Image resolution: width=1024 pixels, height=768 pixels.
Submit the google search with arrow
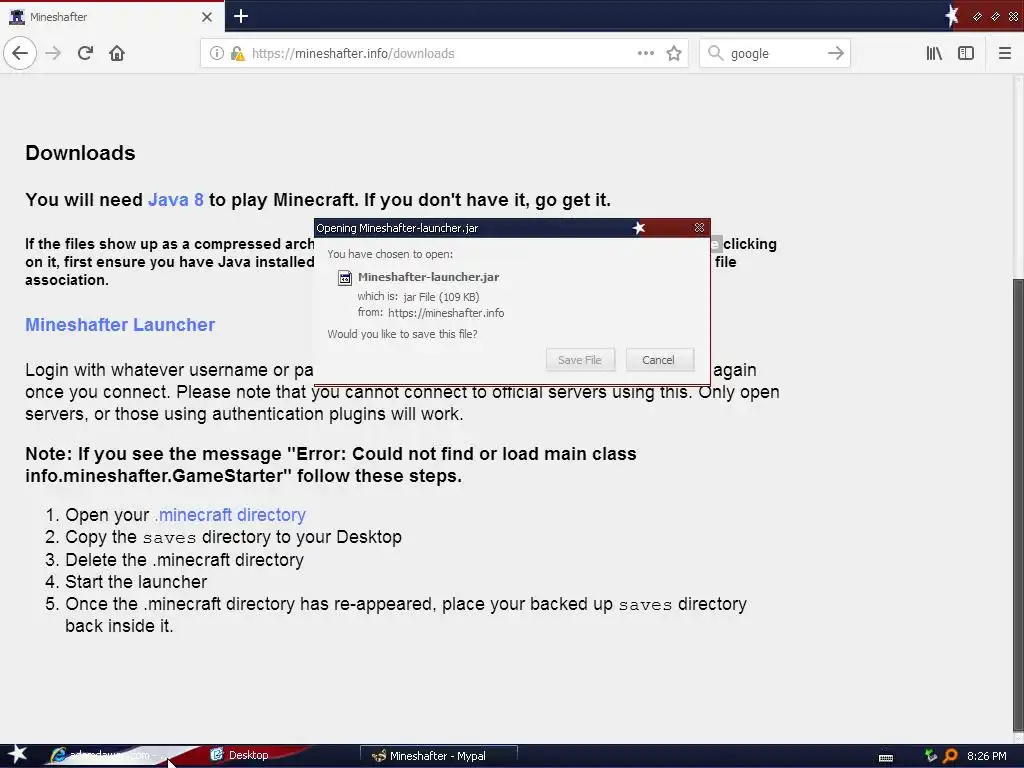click(836, 54)
